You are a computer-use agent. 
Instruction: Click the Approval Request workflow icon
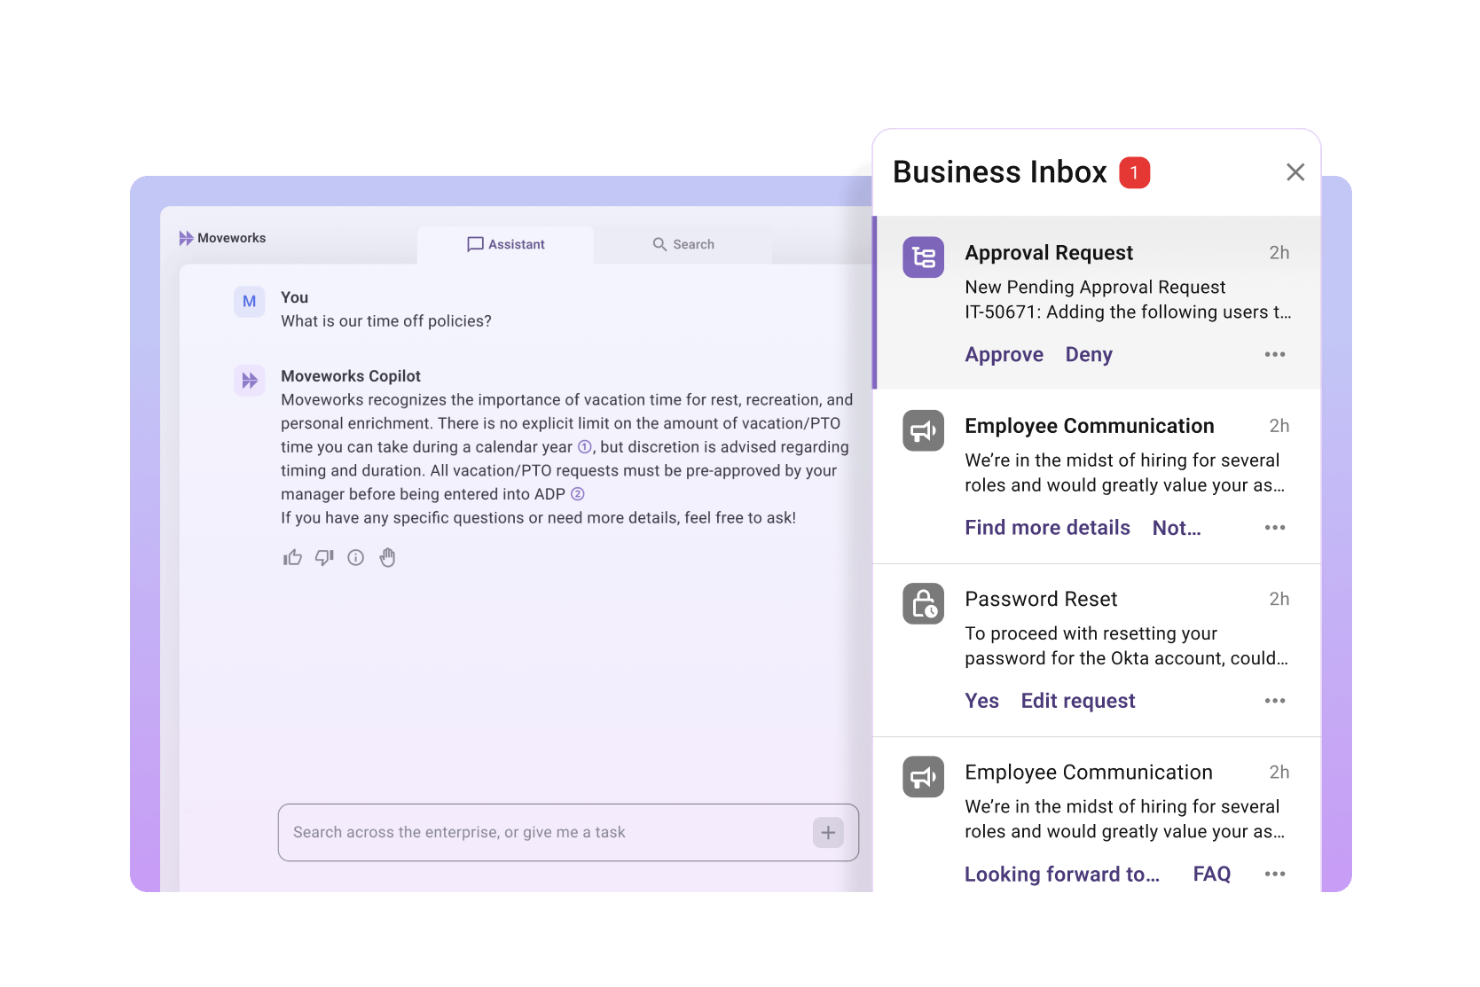click(922, 257)
